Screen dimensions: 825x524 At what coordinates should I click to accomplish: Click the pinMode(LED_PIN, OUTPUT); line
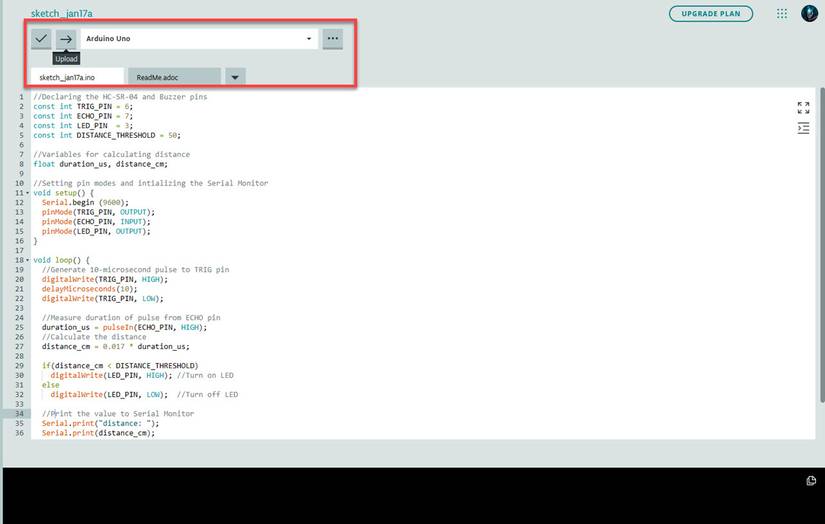click(x=96, y=231)
